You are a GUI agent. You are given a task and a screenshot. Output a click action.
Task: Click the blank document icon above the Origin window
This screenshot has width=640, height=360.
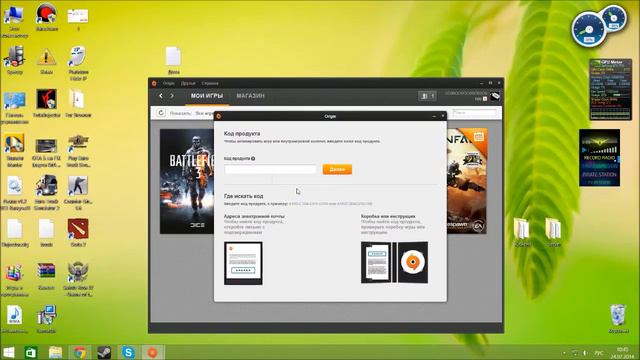tap(173, 60)
